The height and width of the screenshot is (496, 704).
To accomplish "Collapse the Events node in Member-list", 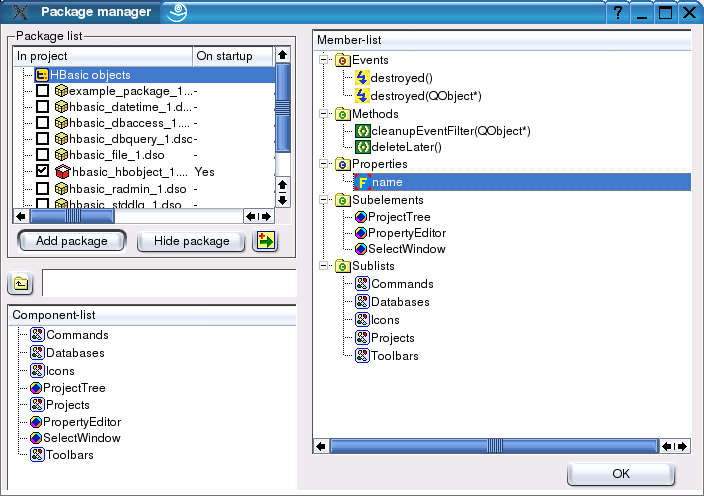I will coord(324,61).
